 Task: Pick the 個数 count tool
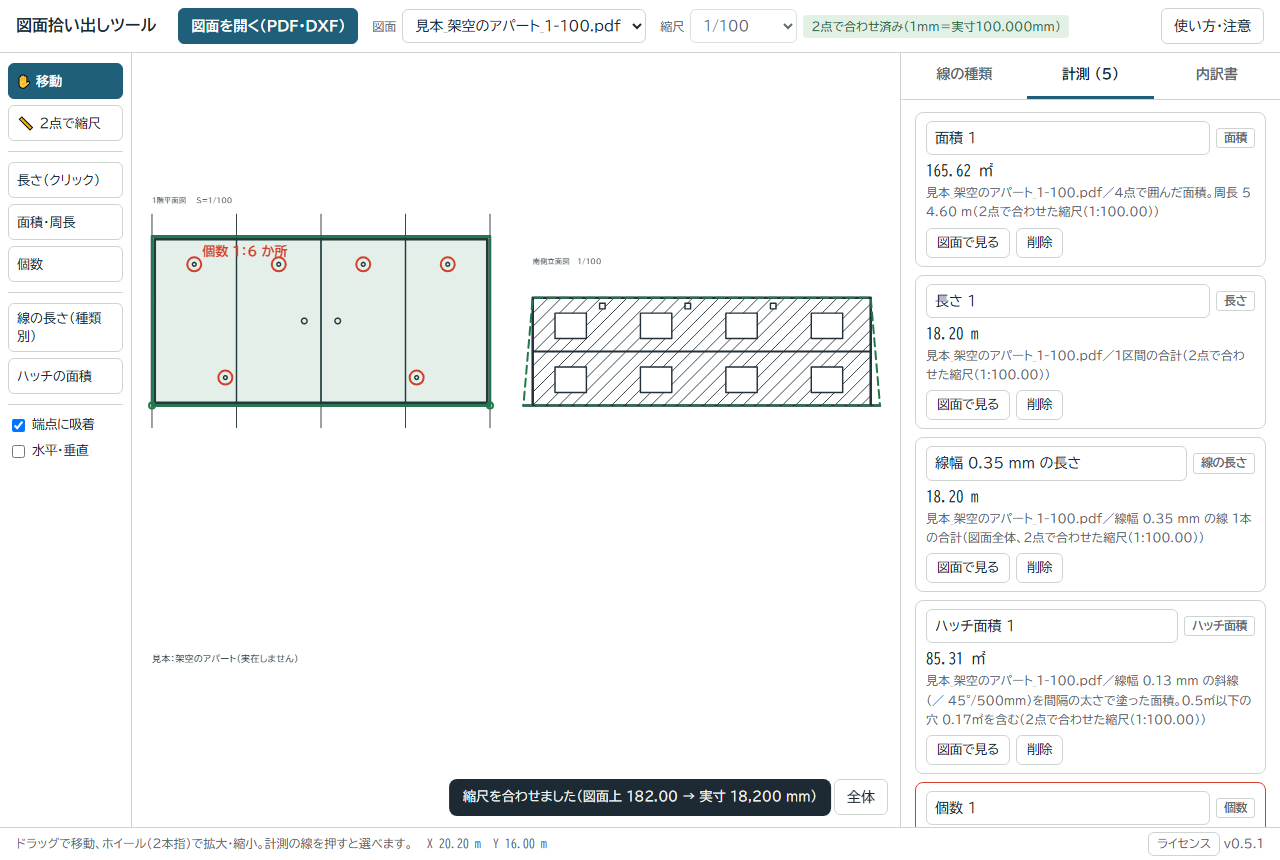click(65, 264)
